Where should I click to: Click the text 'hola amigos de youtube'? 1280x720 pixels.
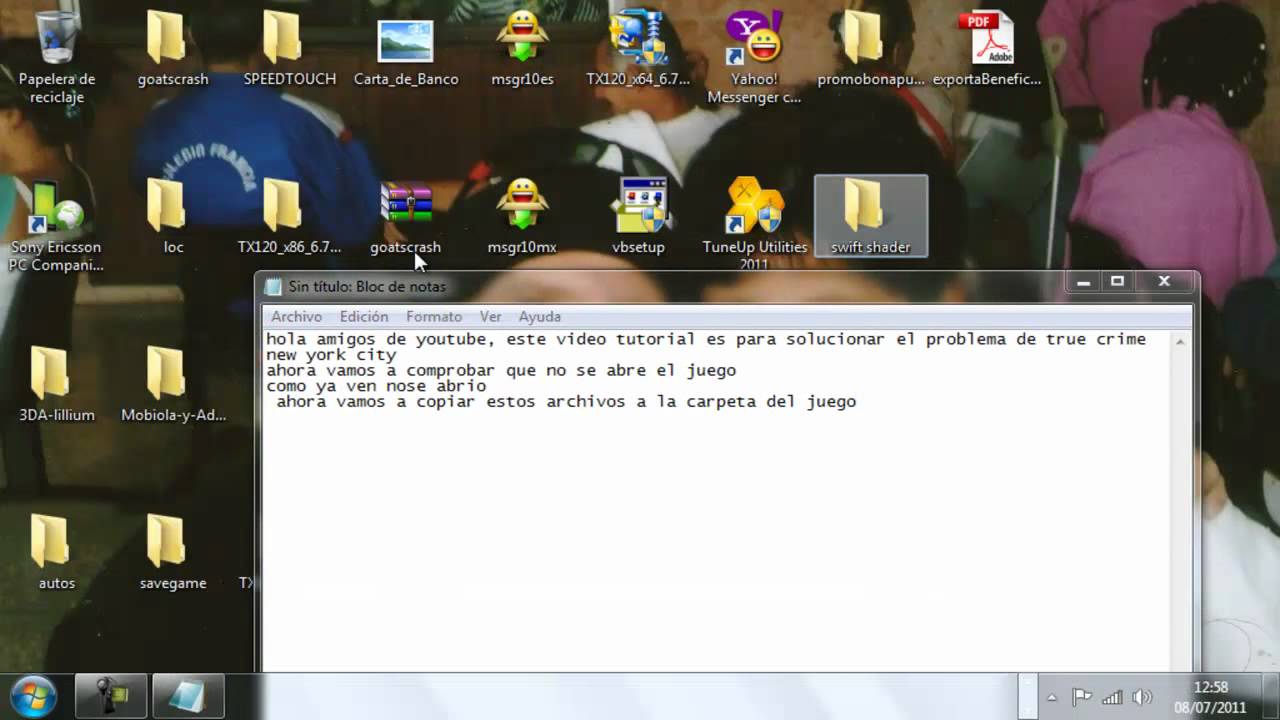click(x=376, y=339)
